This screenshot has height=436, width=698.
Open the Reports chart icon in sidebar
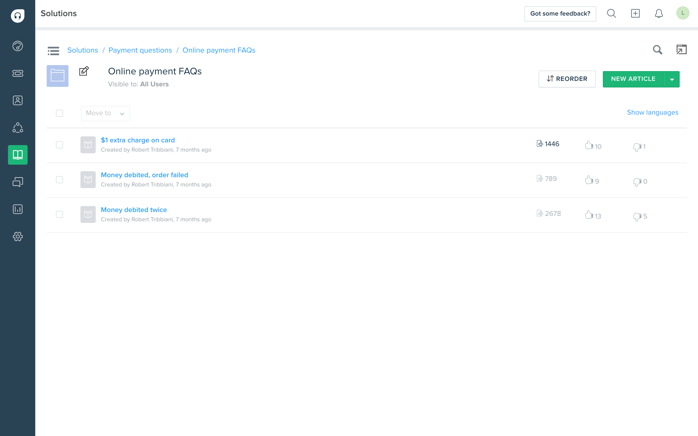pyautogui.click(x=17, y=209)
